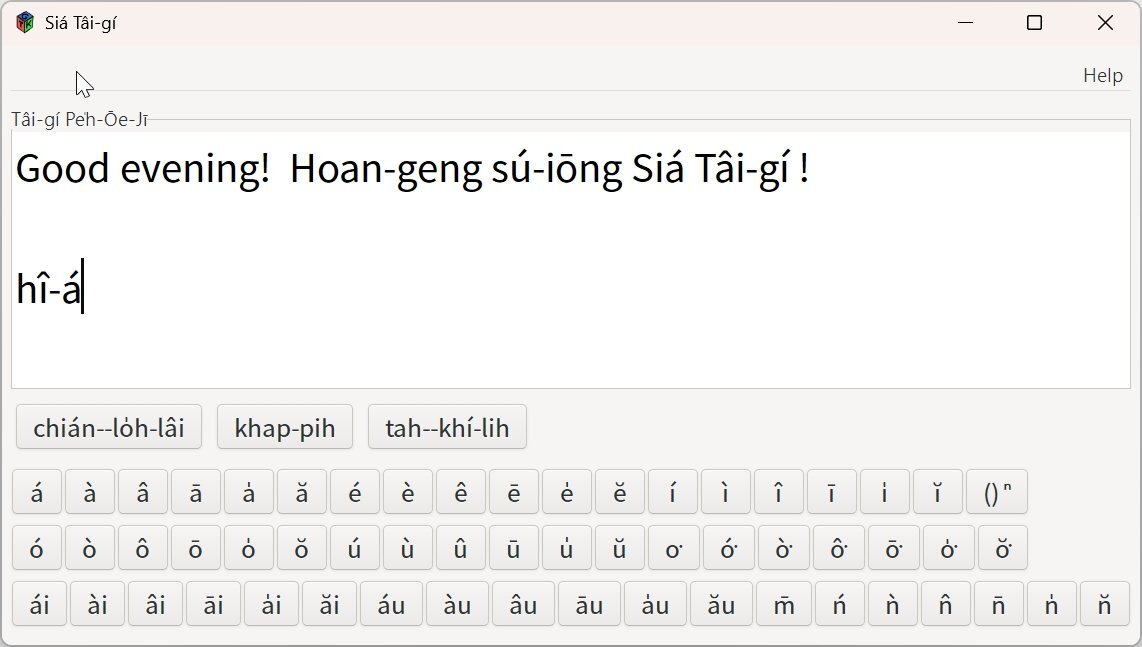Insert the "ū" macron character
1142x647 pixels.
click(513, 549)
